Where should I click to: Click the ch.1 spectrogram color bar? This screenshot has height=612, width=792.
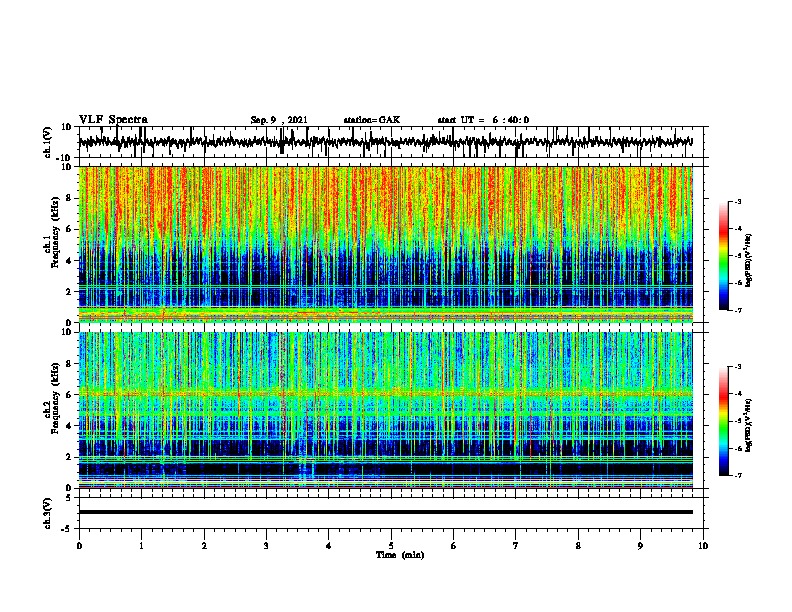pos(724,256)
